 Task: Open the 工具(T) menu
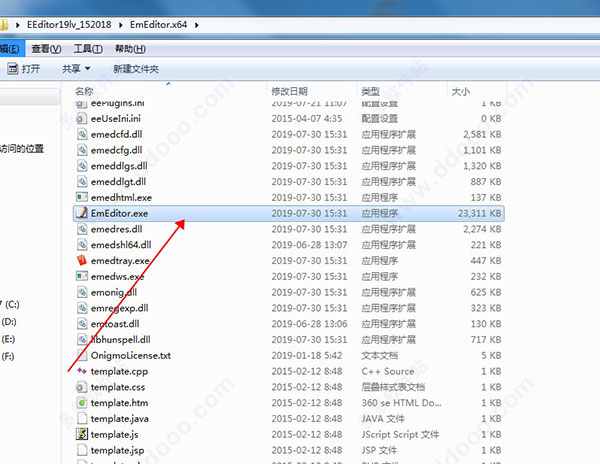[x=88, y=49]
